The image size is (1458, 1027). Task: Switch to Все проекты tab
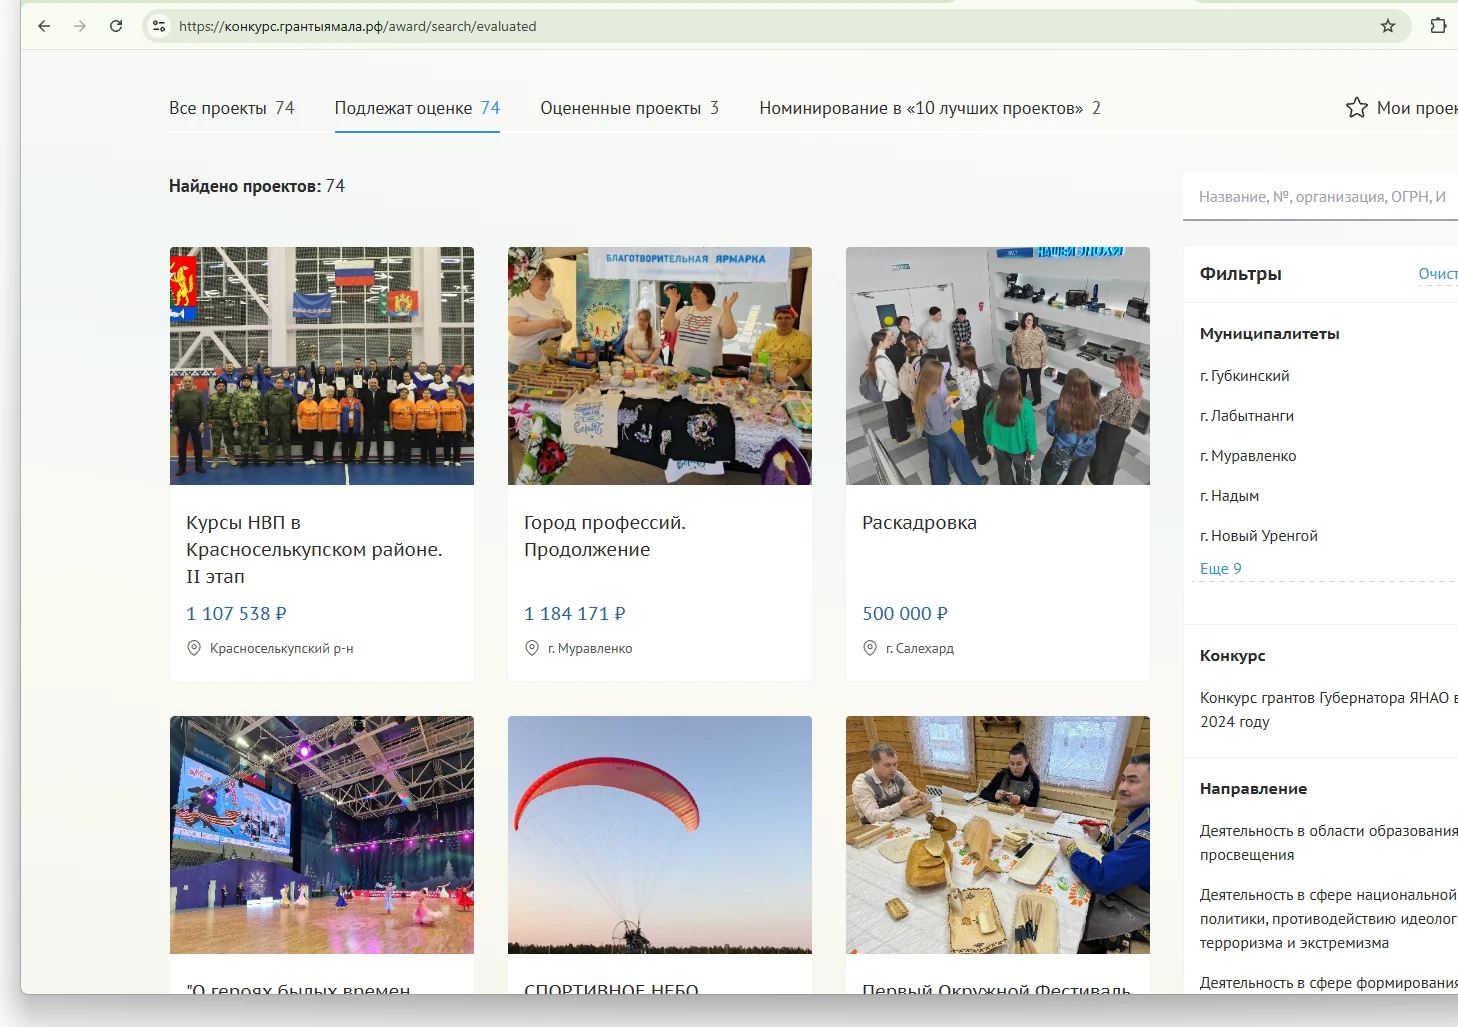click(x=231, y=108)
